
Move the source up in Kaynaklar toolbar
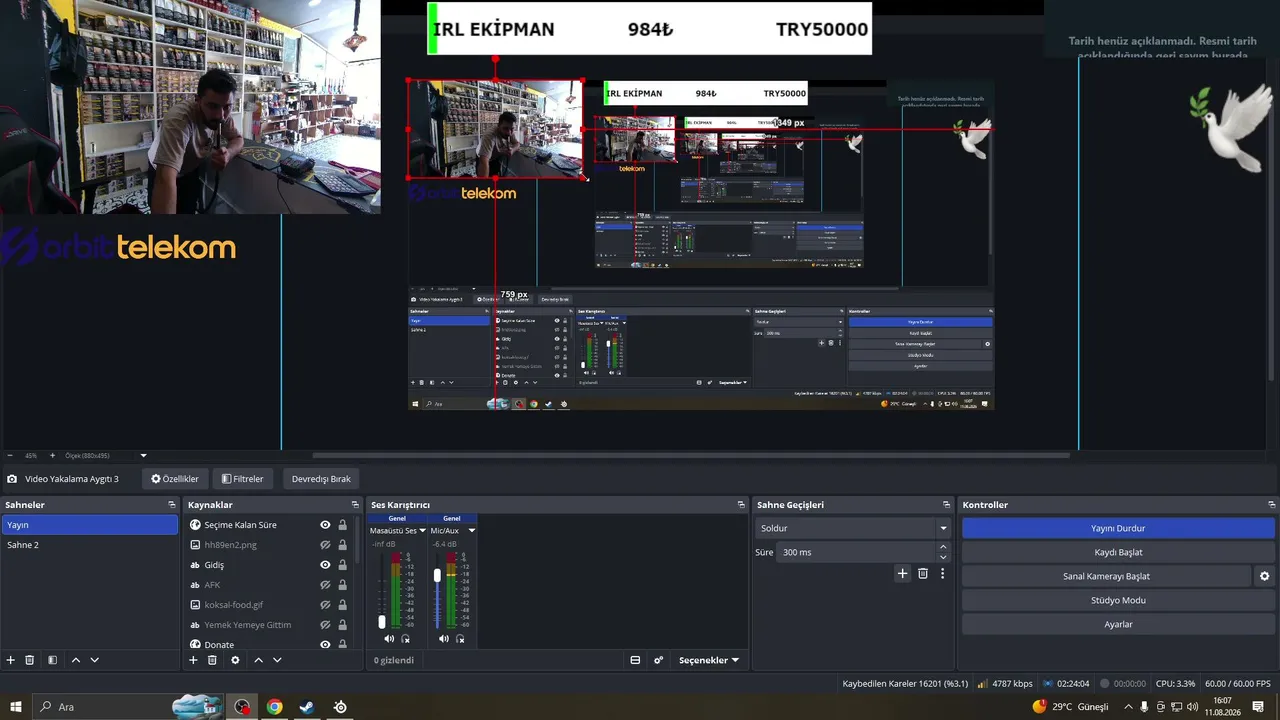pyautogui.click(x=258, y=660)
